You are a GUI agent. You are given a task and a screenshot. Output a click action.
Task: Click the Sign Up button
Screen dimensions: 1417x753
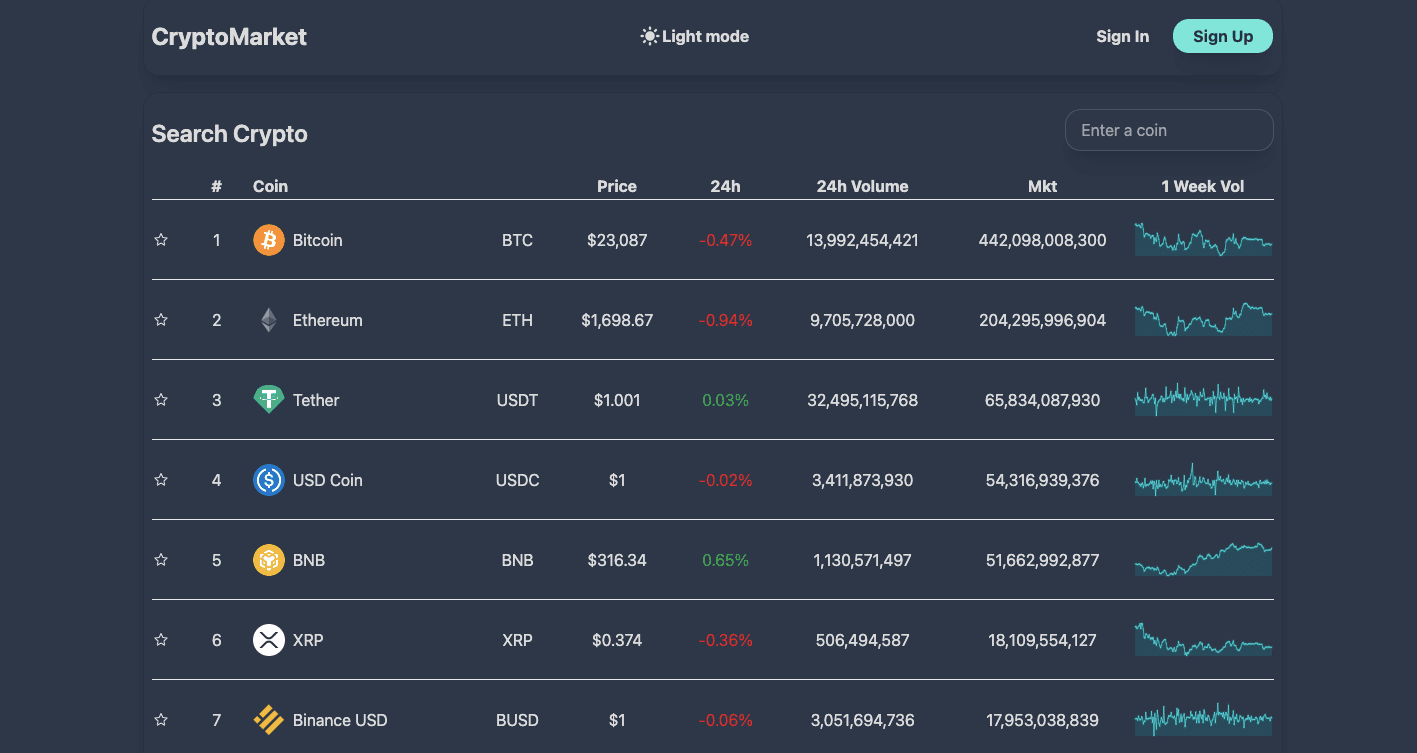(1222, 37)
